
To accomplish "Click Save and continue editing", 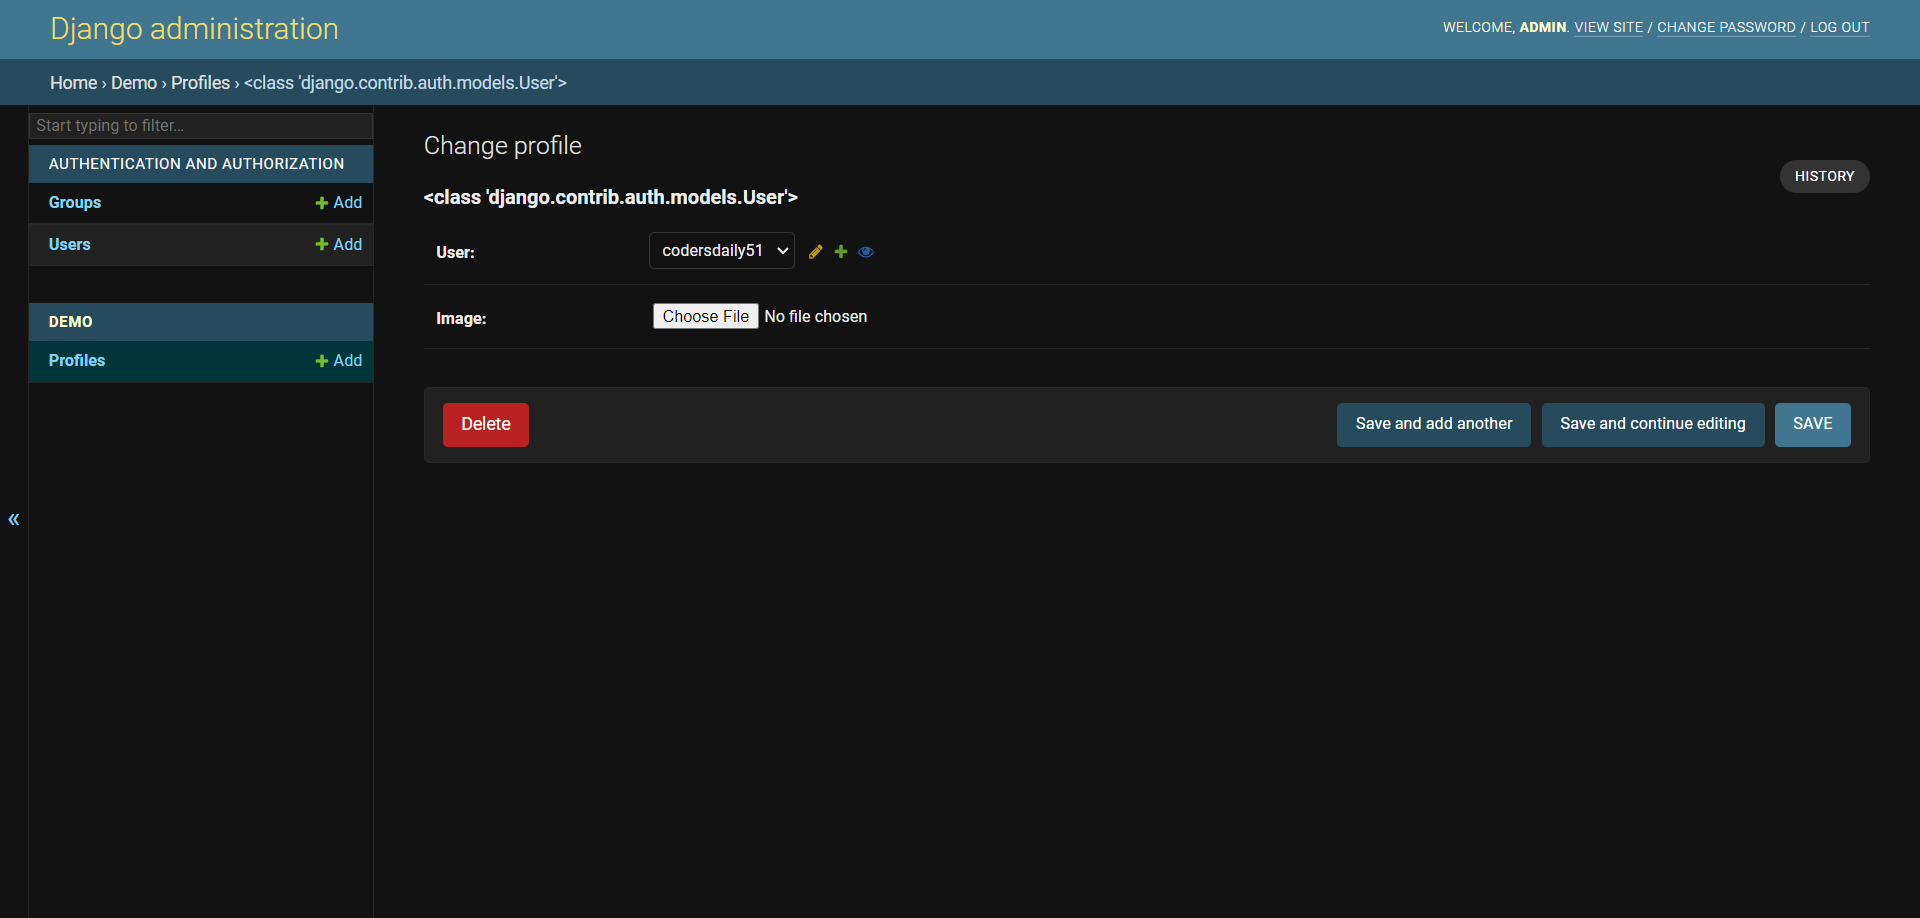I will click(x=1652, y=424).
